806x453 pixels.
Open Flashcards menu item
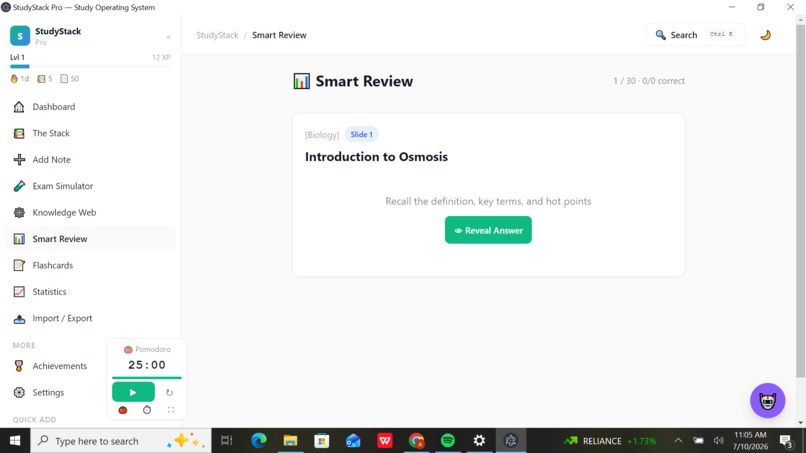90,265
